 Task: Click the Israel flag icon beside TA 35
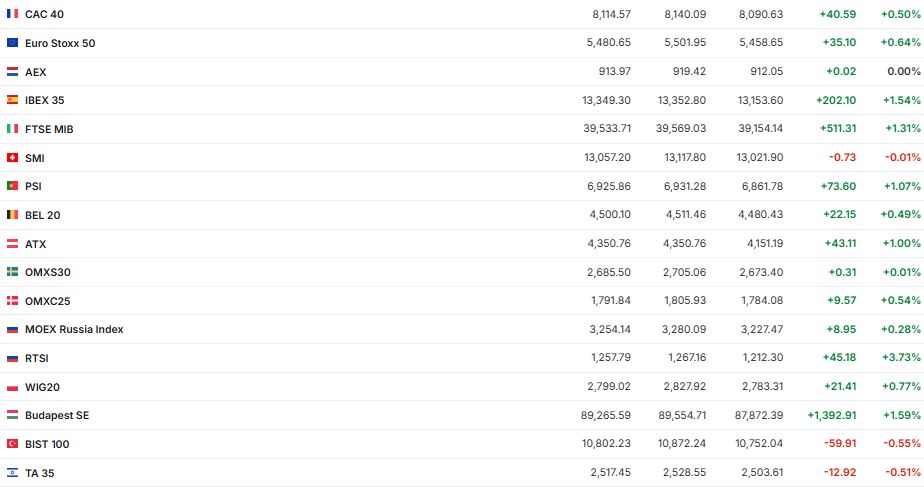point(12,473)
